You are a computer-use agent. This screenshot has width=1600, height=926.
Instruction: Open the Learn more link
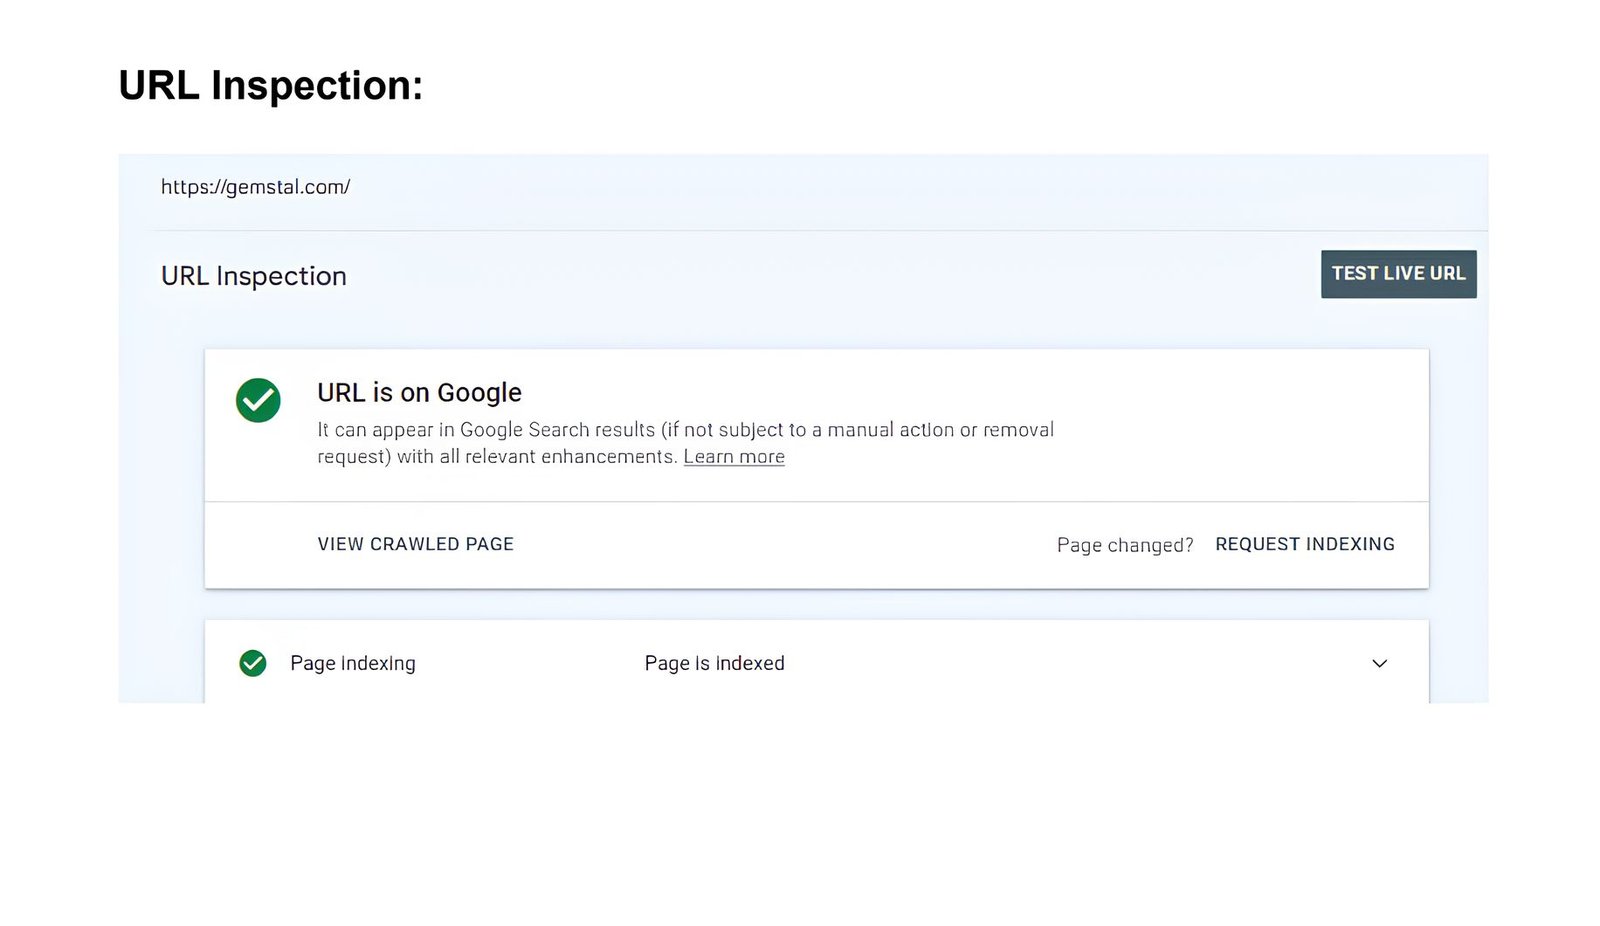coord(734,457)
